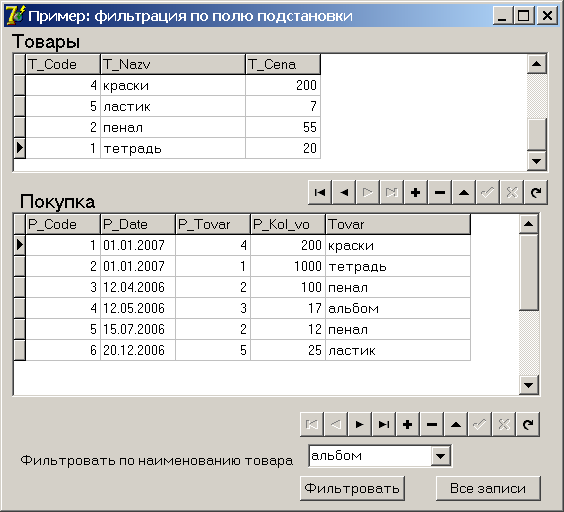
Task: Go to first record in Товары navigator
Action: [x=320, y=193]
